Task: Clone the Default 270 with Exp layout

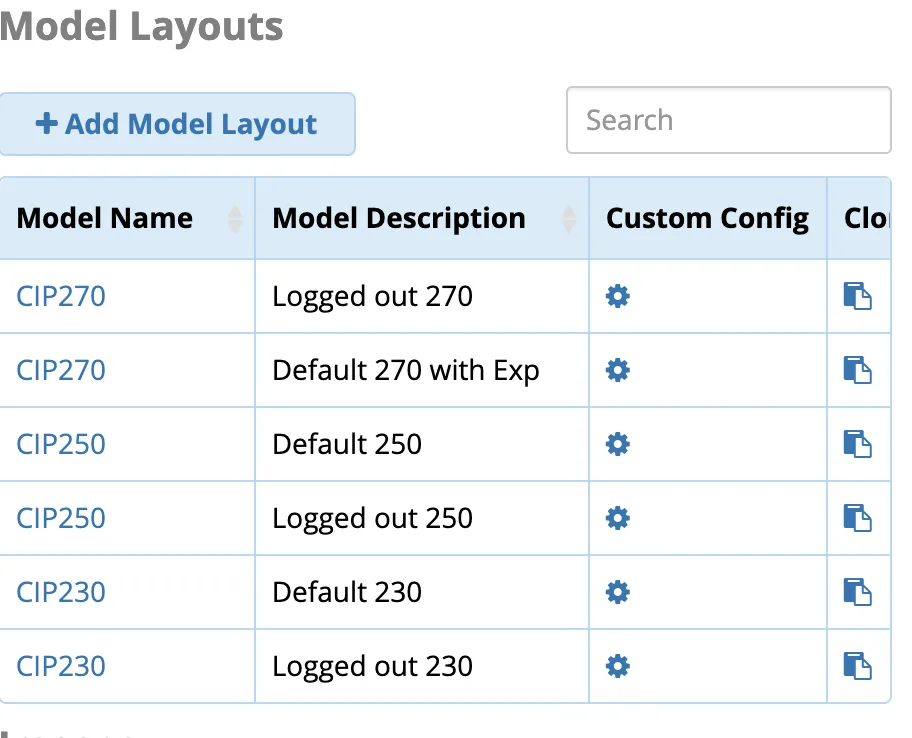Action: pyautogui.click(x=857, y=370)
